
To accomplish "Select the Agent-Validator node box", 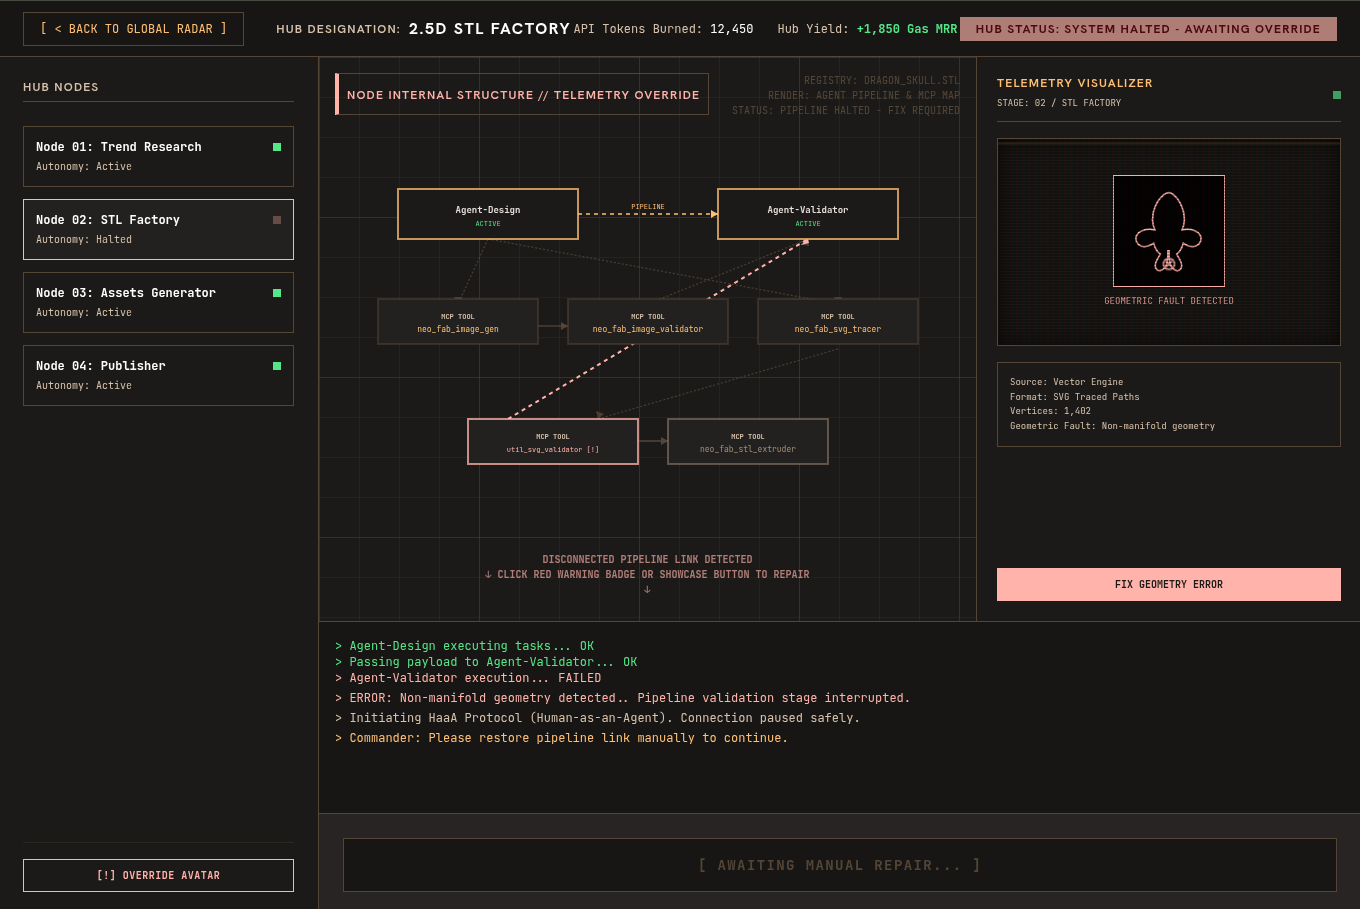I will [x=808, y=214].
